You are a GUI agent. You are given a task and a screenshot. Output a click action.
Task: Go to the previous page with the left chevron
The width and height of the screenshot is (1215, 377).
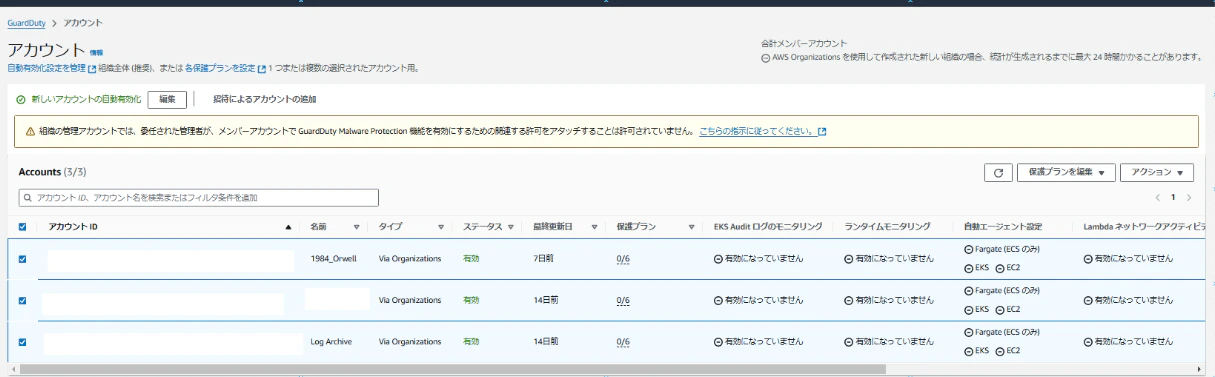click(x=1158, y=197)
